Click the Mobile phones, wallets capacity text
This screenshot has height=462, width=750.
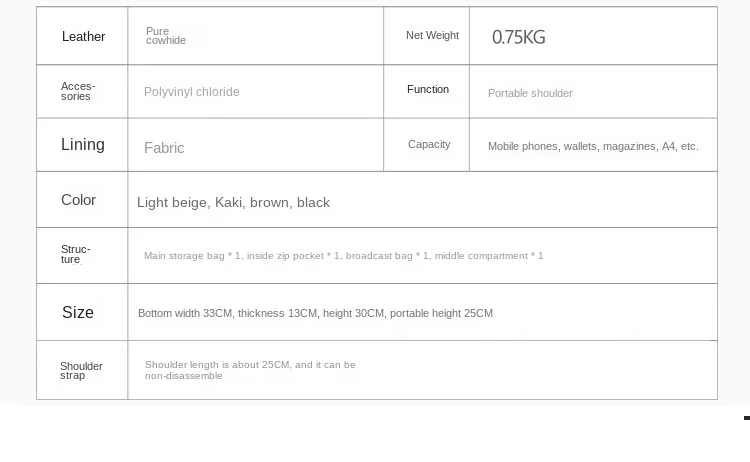point(593,146)
